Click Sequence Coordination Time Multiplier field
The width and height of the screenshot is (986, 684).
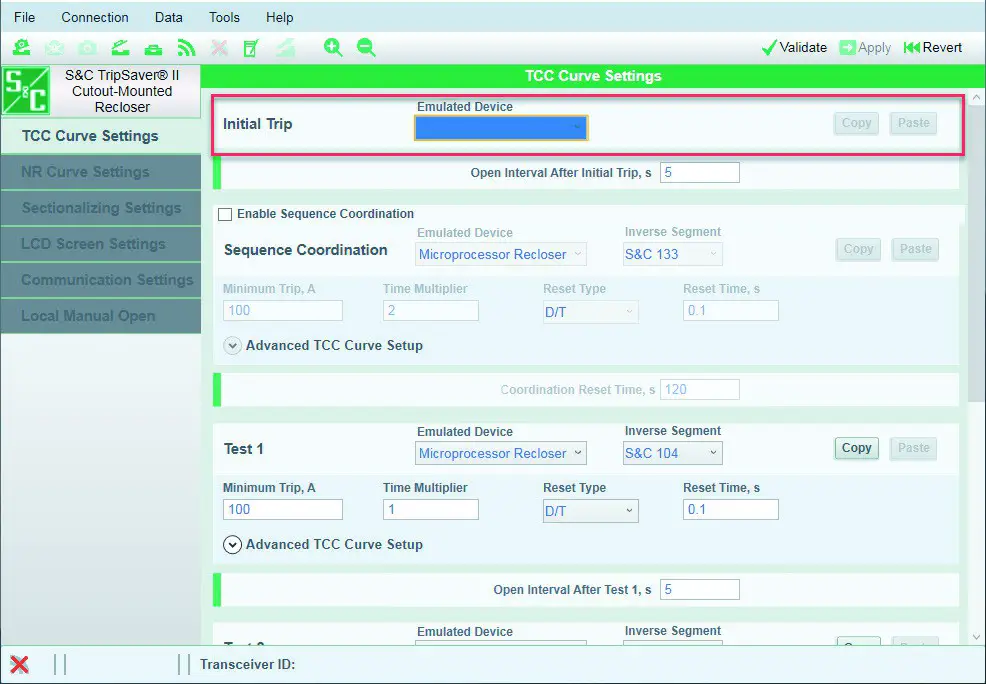[x=430, y=311]
